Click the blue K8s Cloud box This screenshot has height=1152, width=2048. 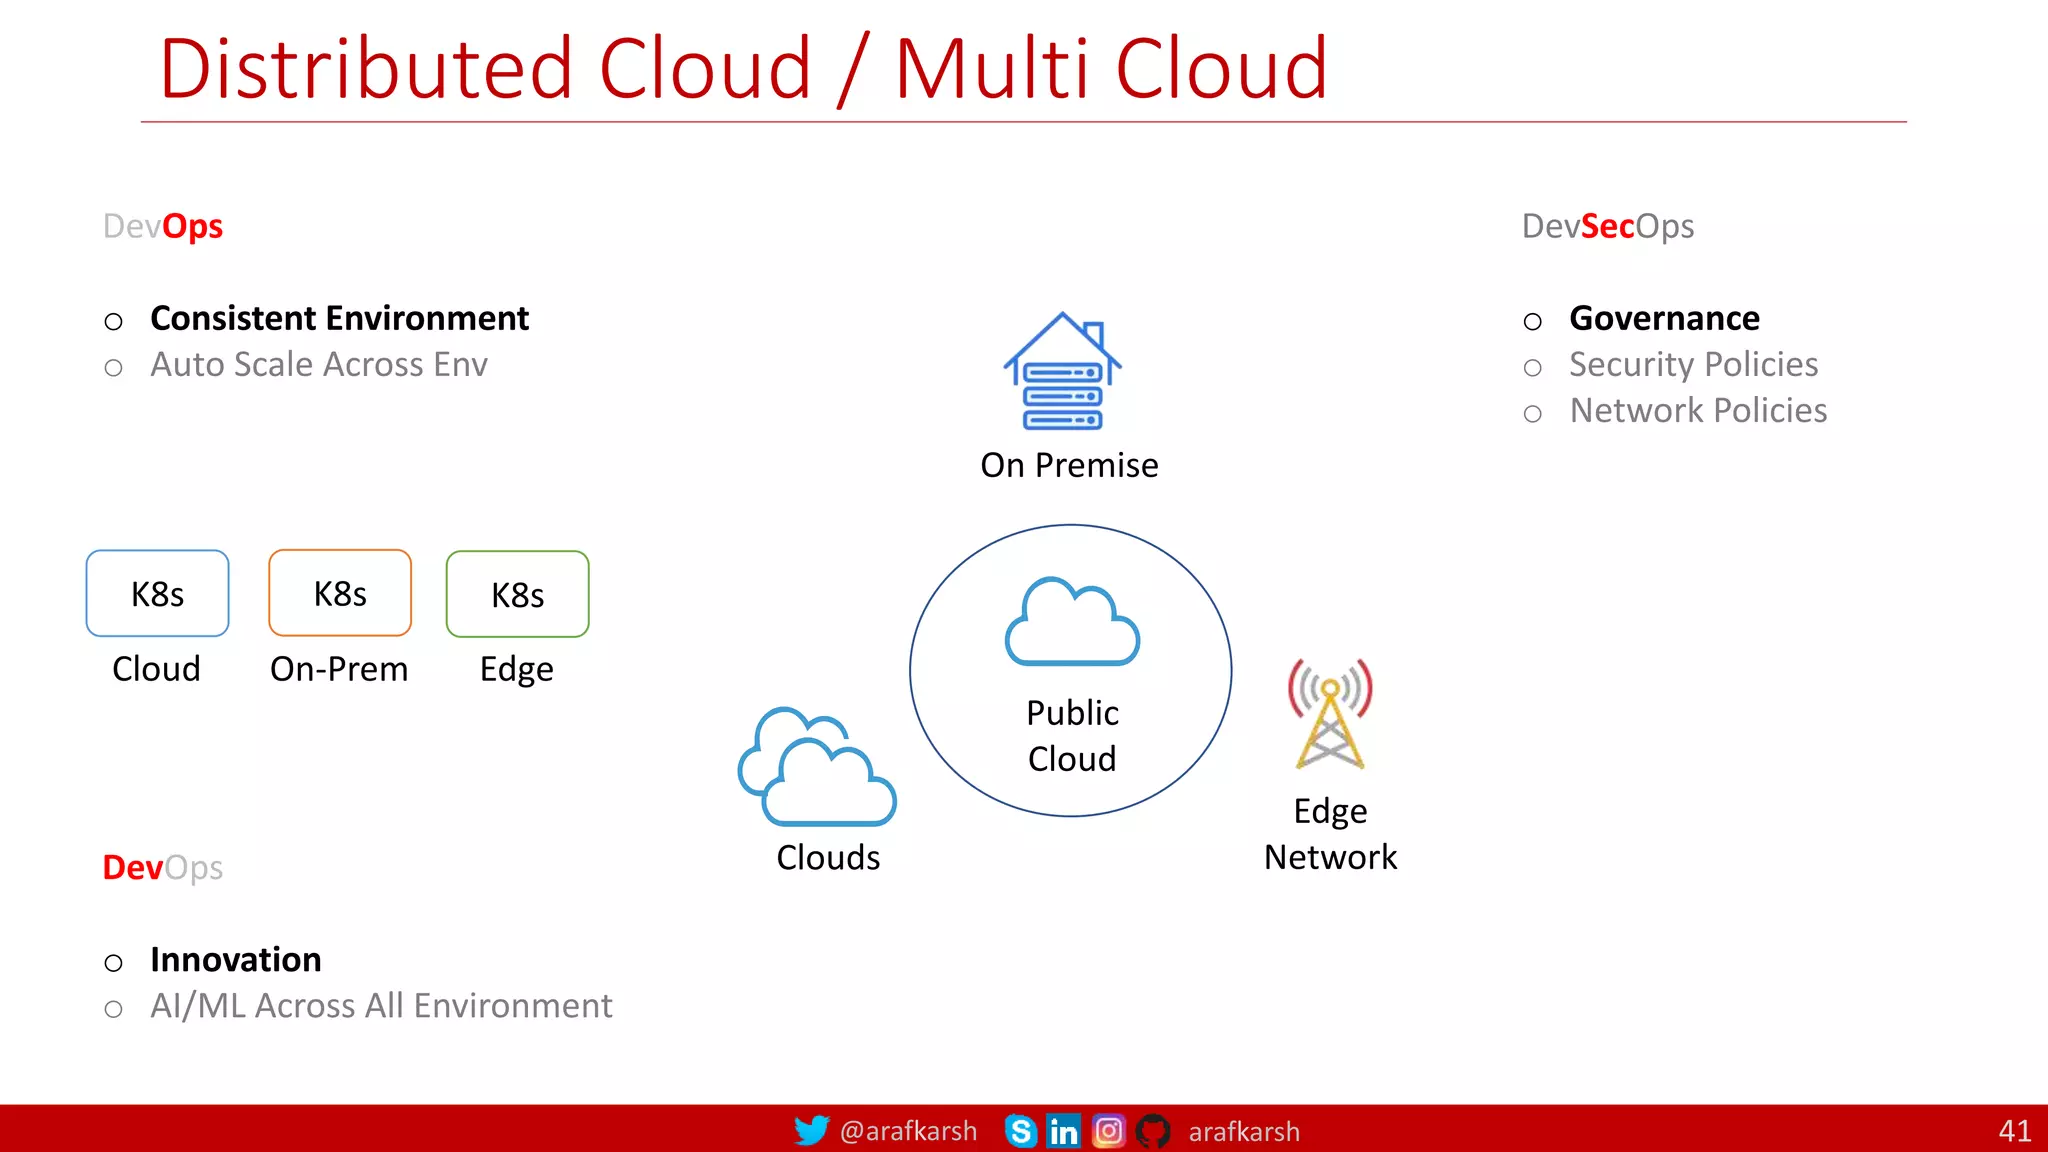(158, 594)
